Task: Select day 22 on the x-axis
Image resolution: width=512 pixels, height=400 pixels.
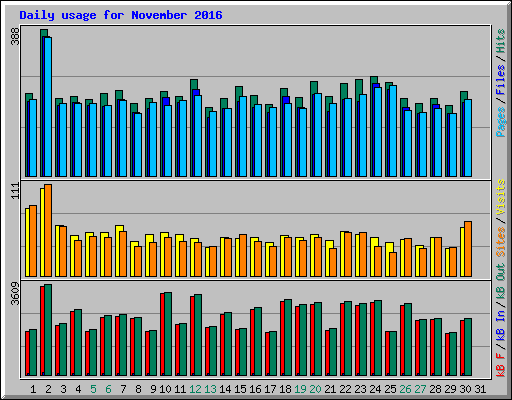Action: (x=345, y=389)
